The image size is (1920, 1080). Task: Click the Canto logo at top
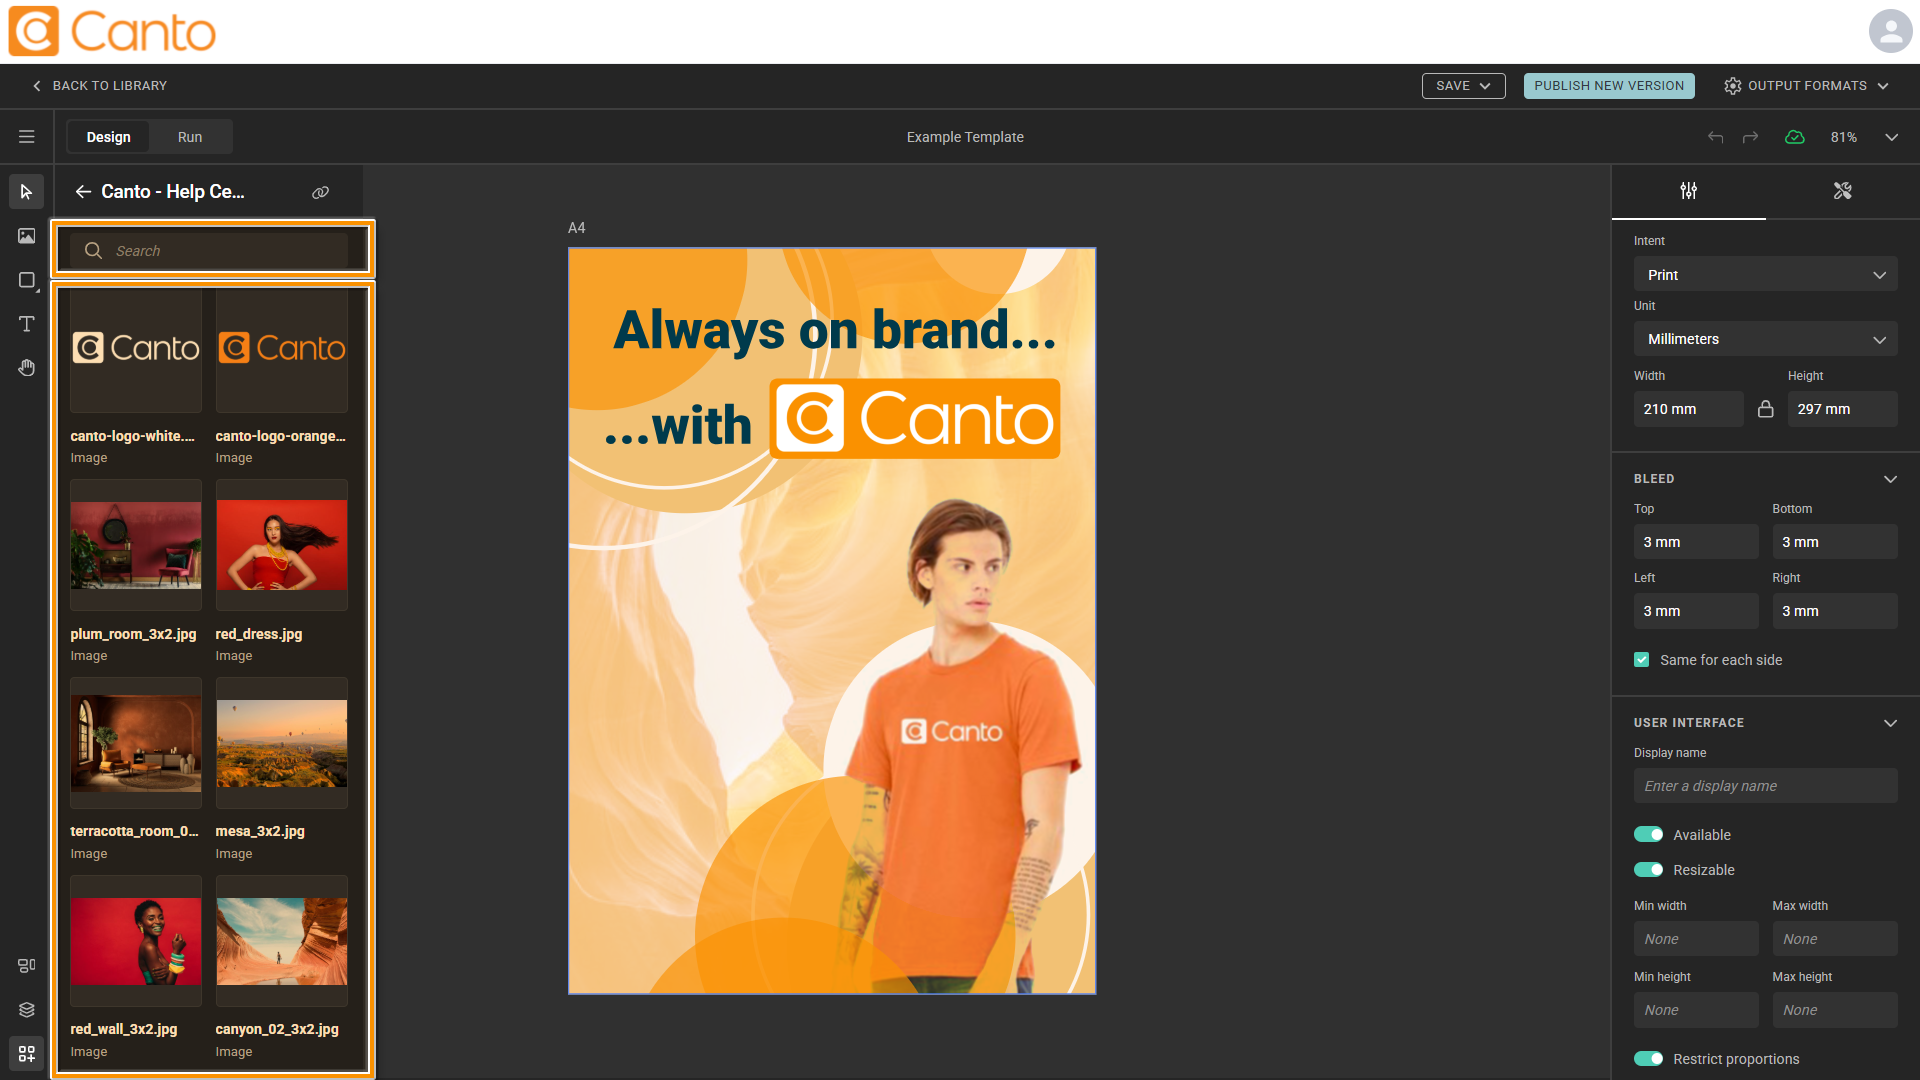[112, 31]
